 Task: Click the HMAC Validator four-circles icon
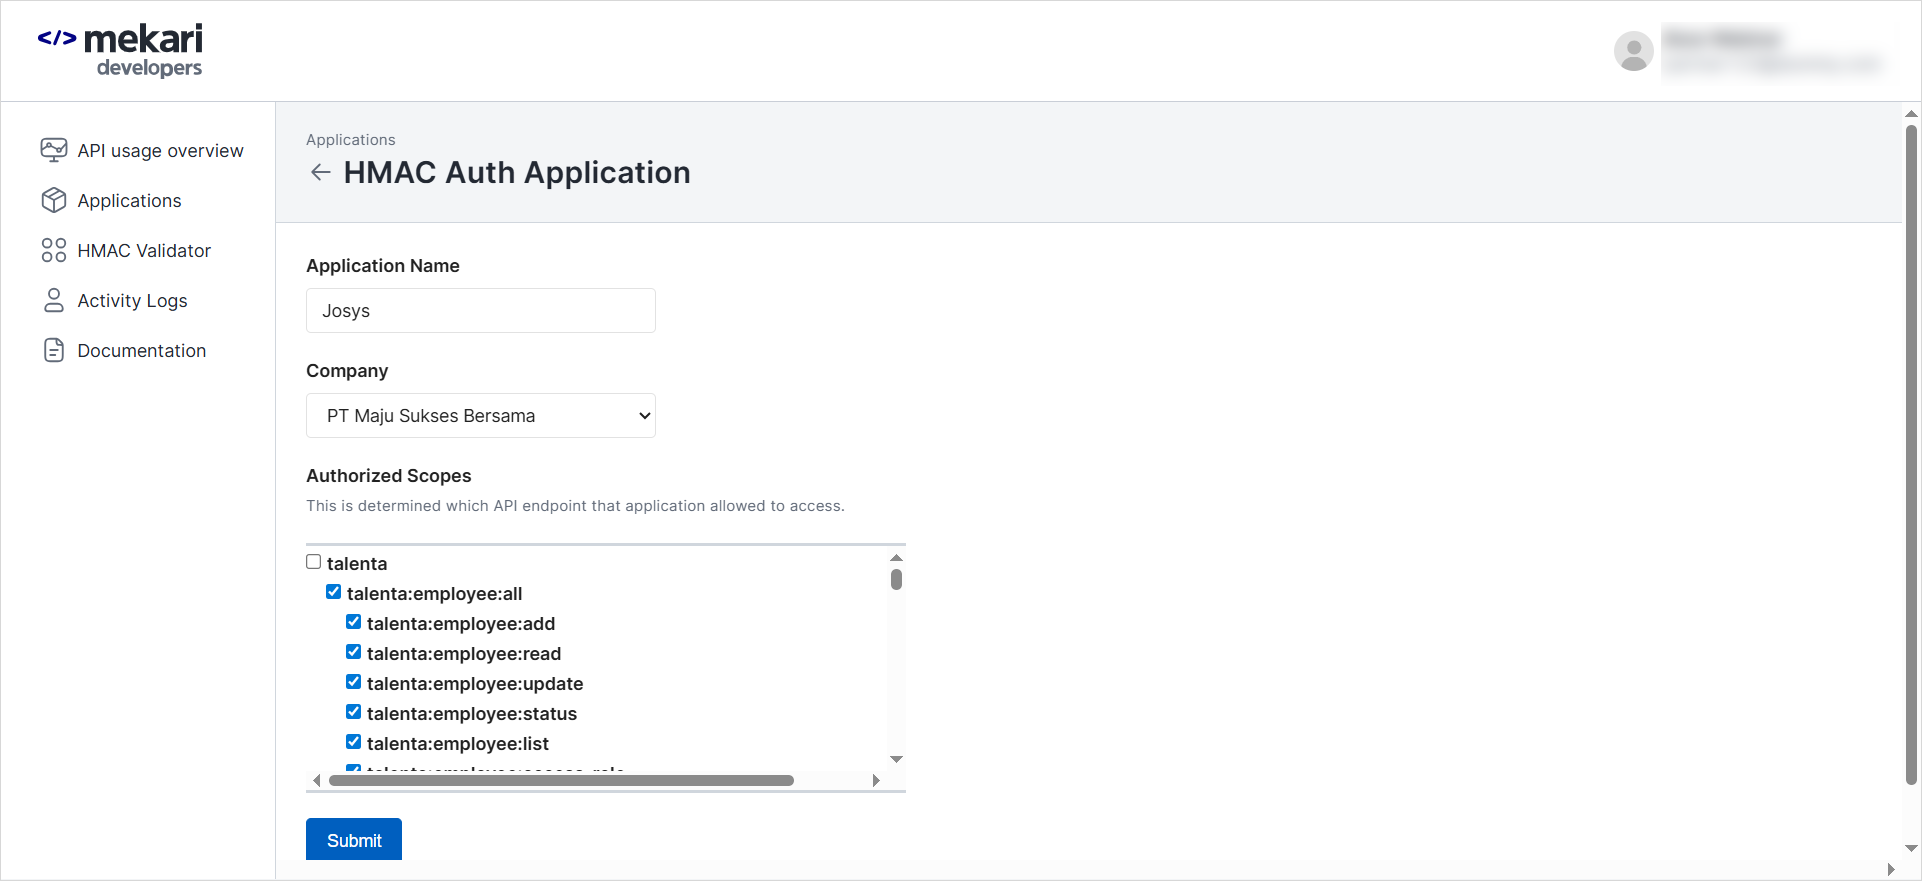[54, 250]
